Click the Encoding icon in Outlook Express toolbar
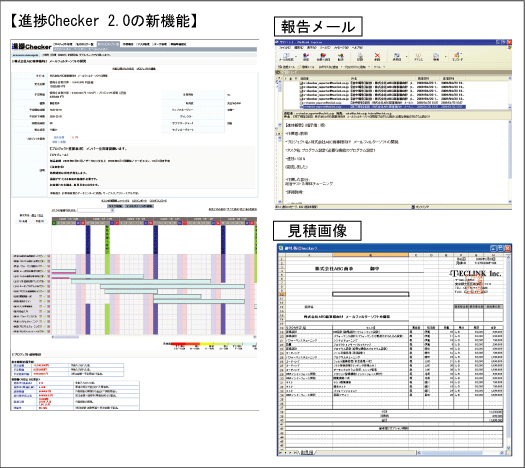The image size is (525, 468). 457,57
